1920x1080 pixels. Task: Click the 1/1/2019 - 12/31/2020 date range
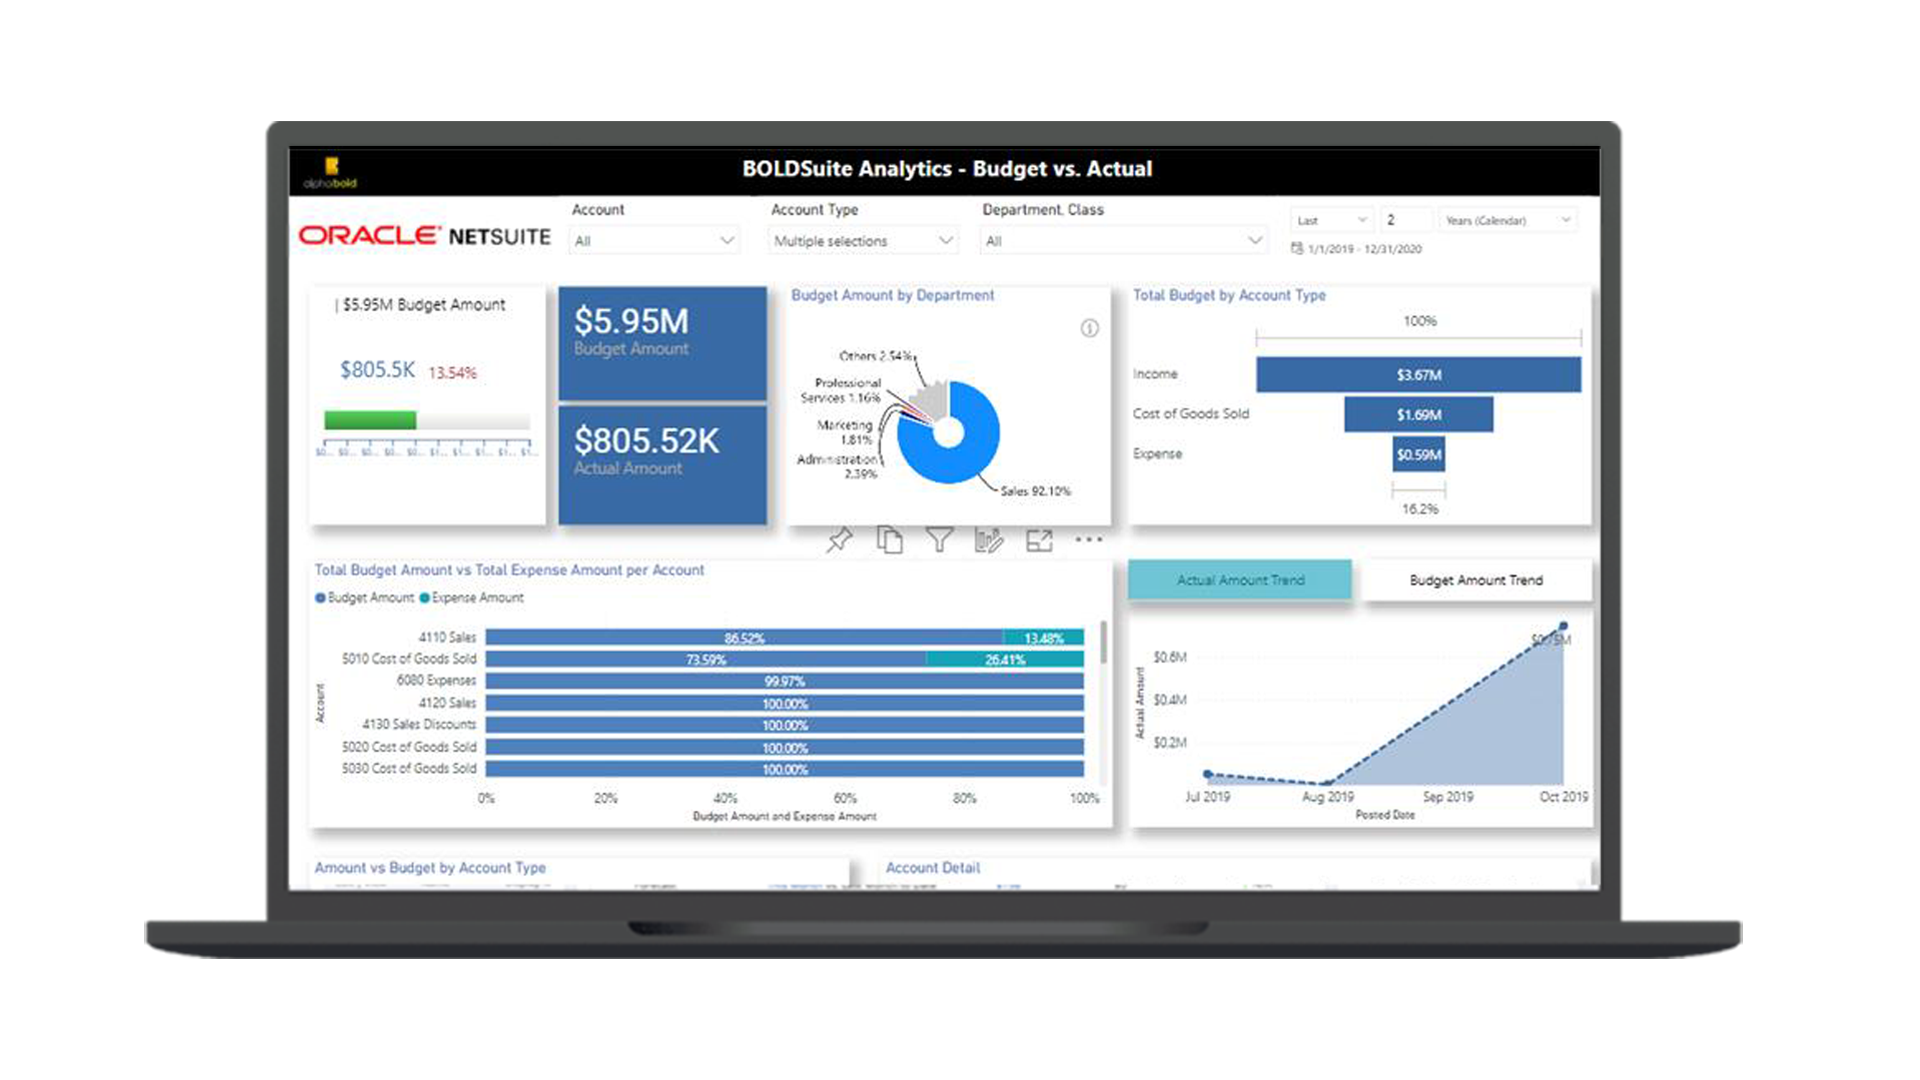(1365, 249)
